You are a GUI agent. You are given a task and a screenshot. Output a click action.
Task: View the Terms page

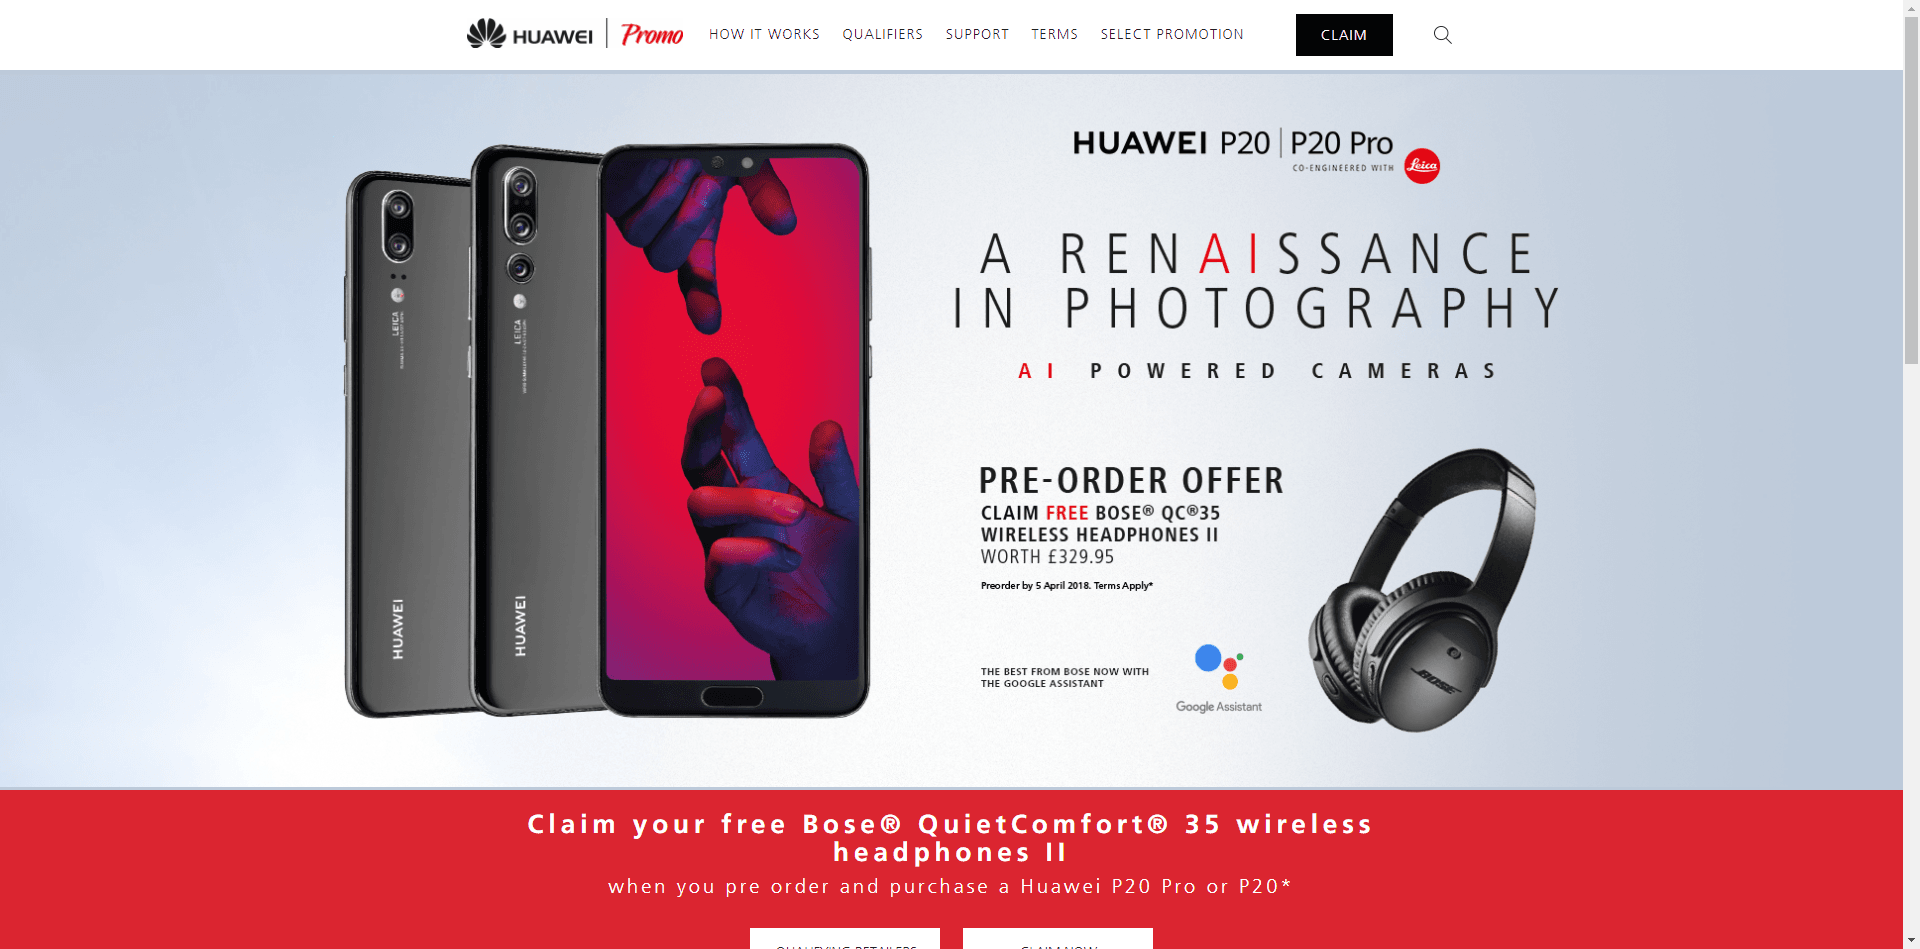[x=1055, y=34]
